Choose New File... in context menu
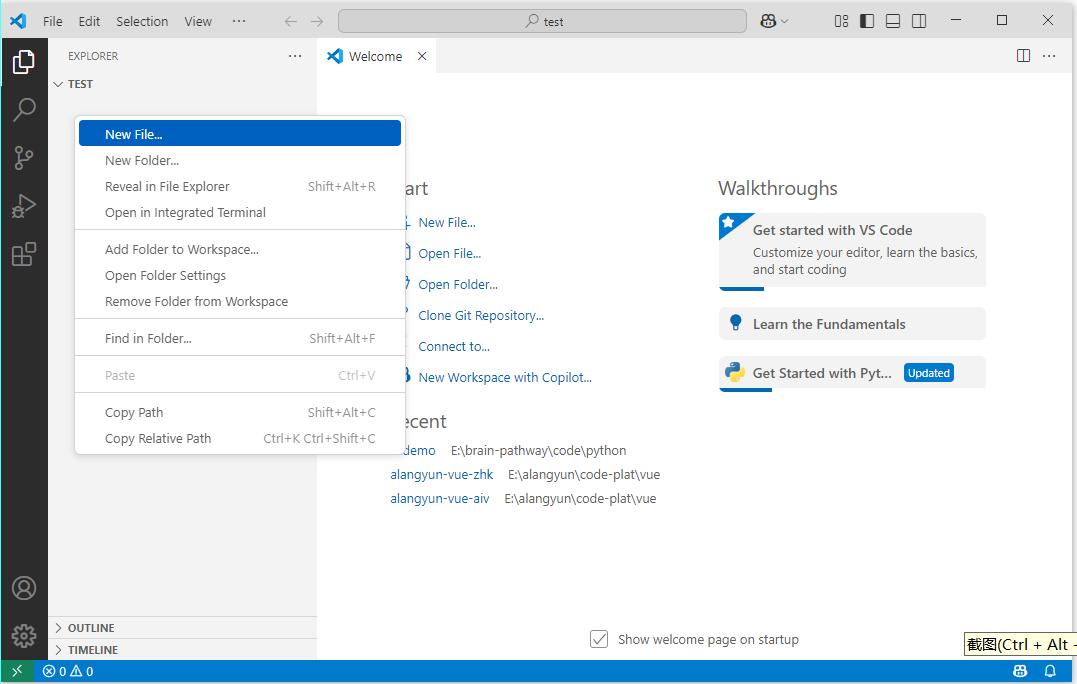 (240, 134)
